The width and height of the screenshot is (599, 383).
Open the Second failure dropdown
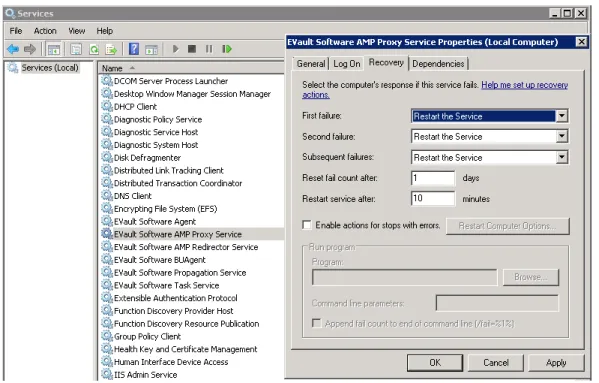(x=562, y=136)
